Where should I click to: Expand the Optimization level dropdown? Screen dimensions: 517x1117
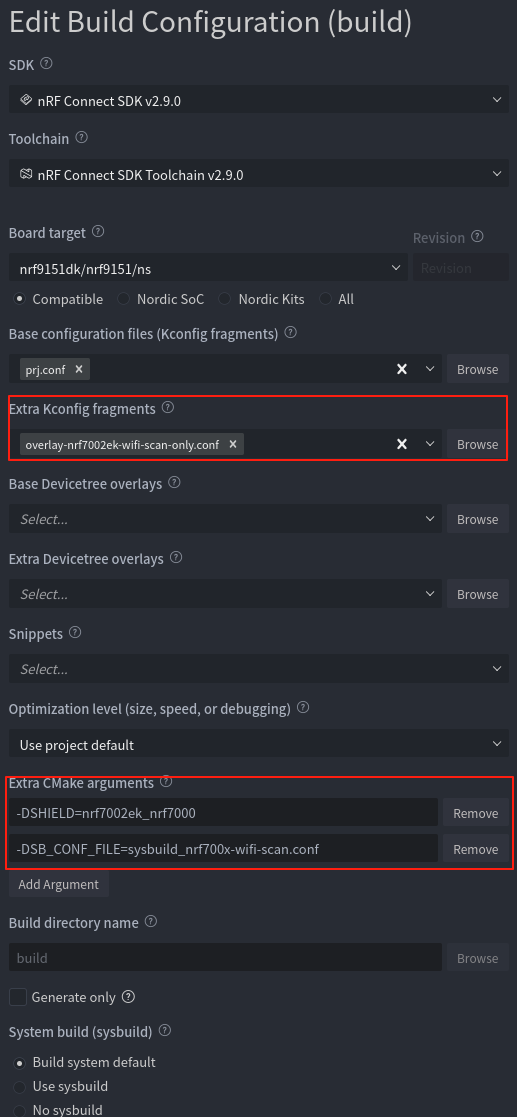(x=258, y=744)
